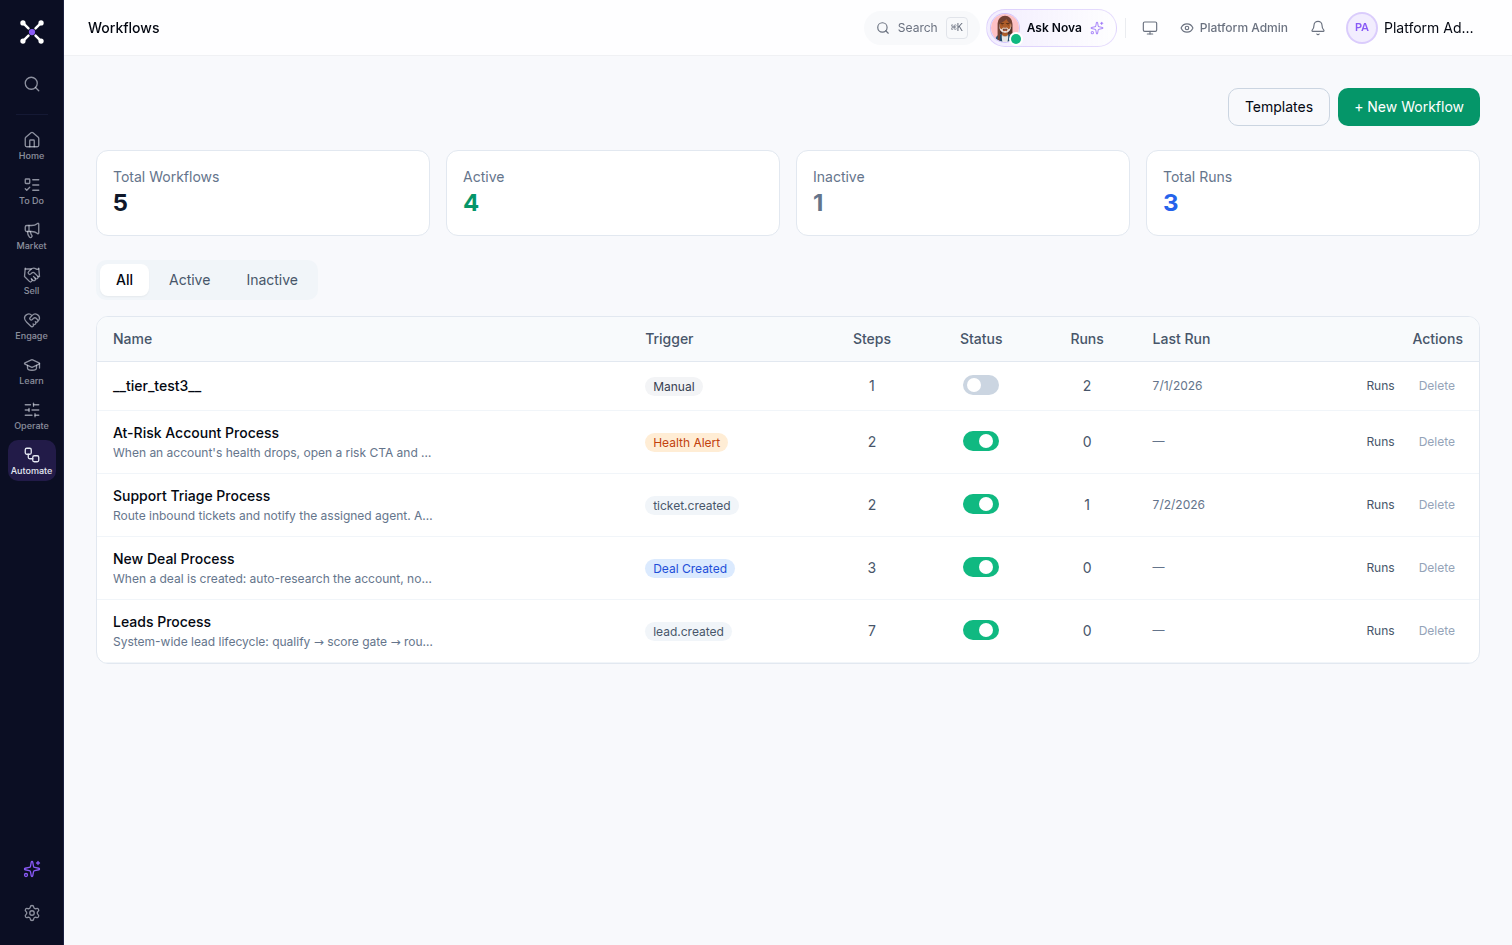This screenshot has height=945, width=1512.
Task: Open Platform Admin view switcher
Action: tap(1234, 28)
